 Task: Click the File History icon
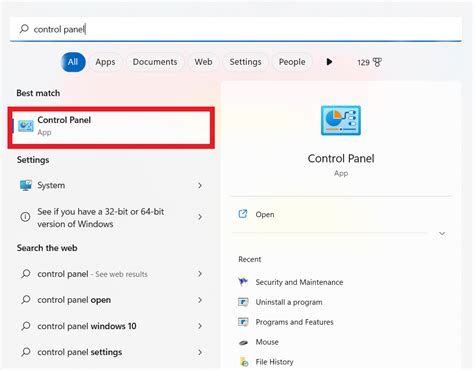click(x=244, y=362)
